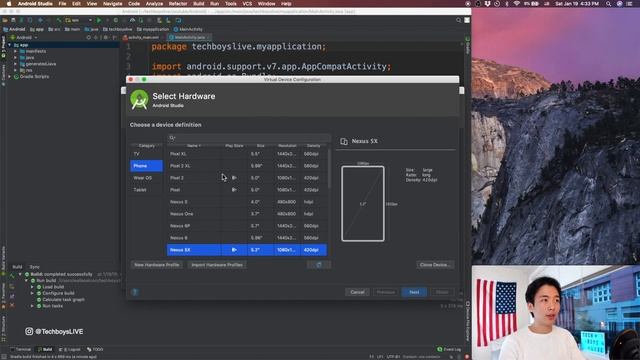This screenshot has width=640, height=360.
Task: Expand the Run tasks node in Build panel
Action: [32, 306]
